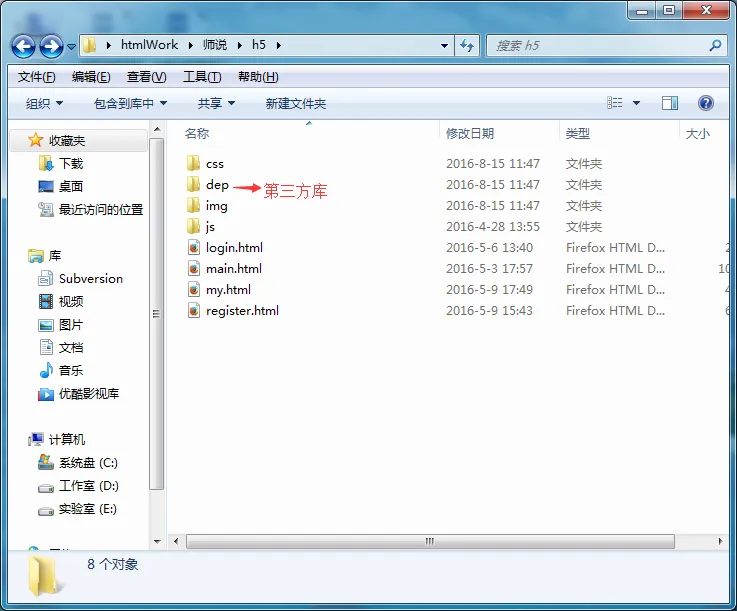Open the 视频 library

71,301
